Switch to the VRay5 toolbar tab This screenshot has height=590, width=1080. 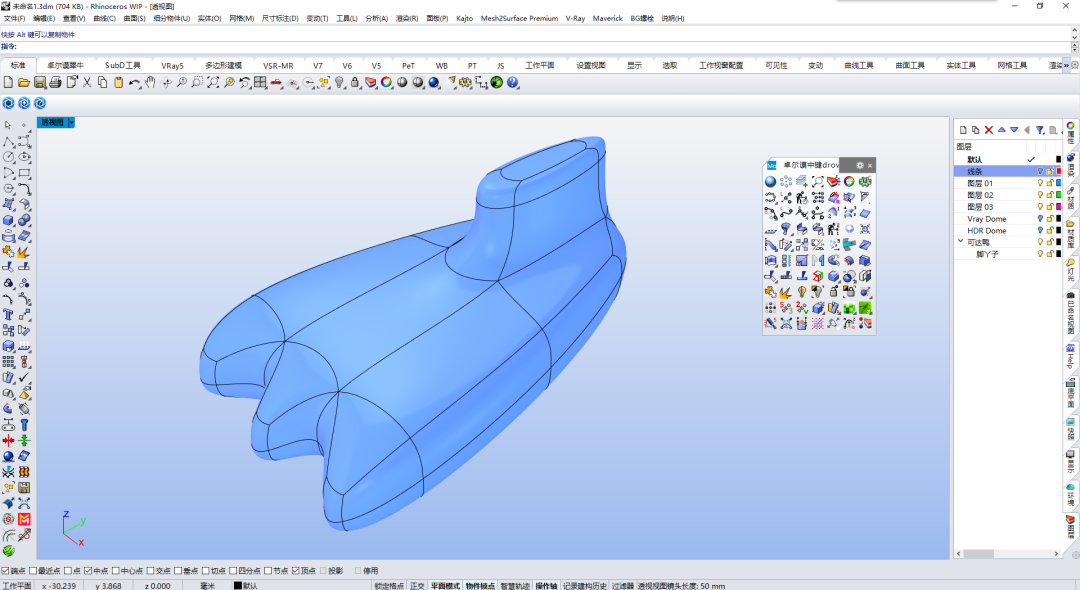pyautogui.click(x=172, y=65)
